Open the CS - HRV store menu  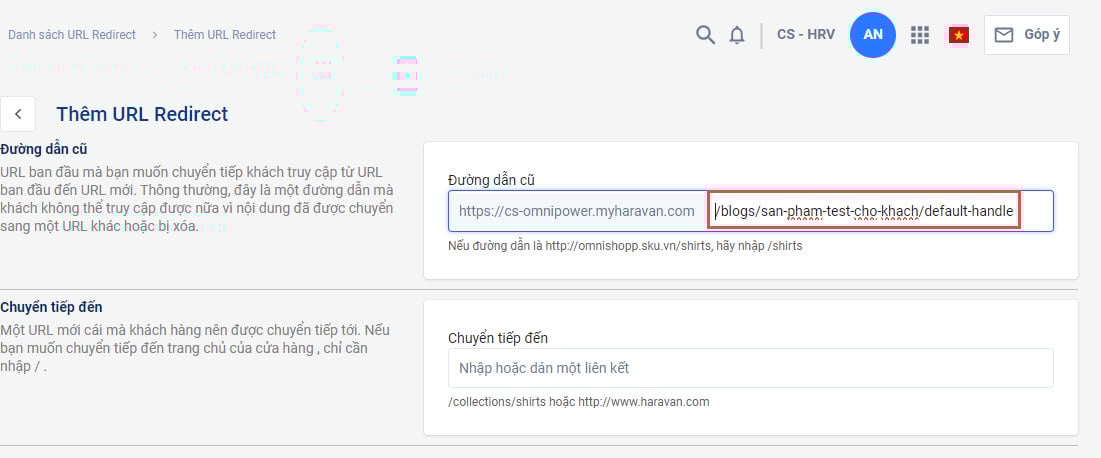[x=805, y=35]
